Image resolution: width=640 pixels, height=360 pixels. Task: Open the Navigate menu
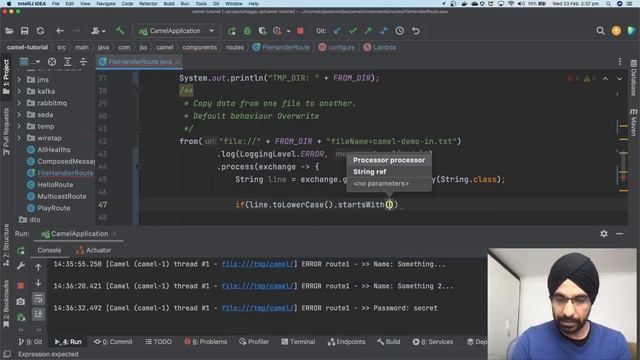click(x=106, y=4)
